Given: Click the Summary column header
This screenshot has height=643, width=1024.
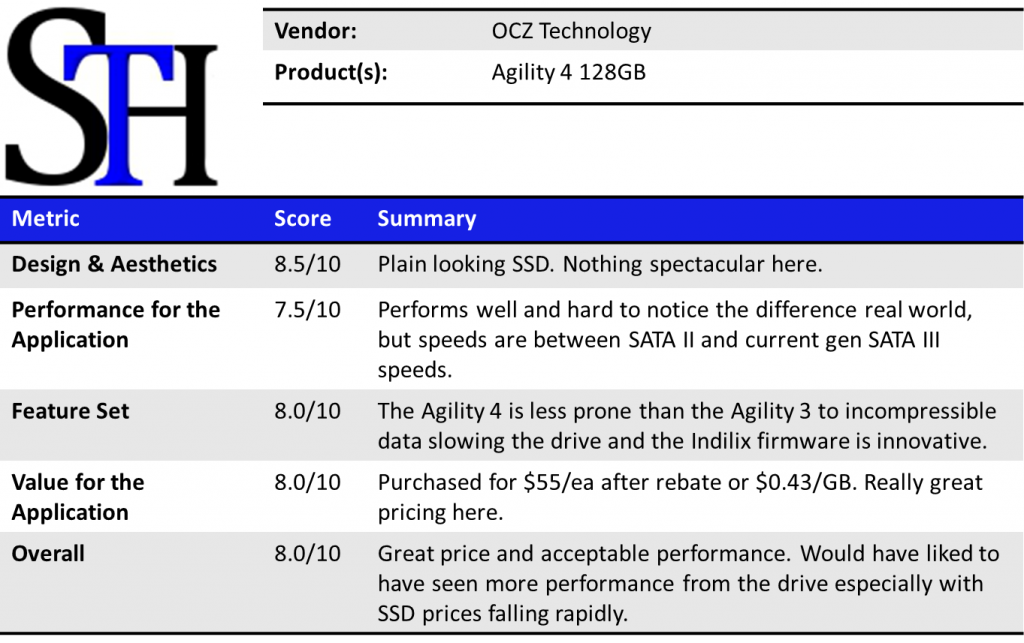Looking at the screenshot, I should pos(427,218).
